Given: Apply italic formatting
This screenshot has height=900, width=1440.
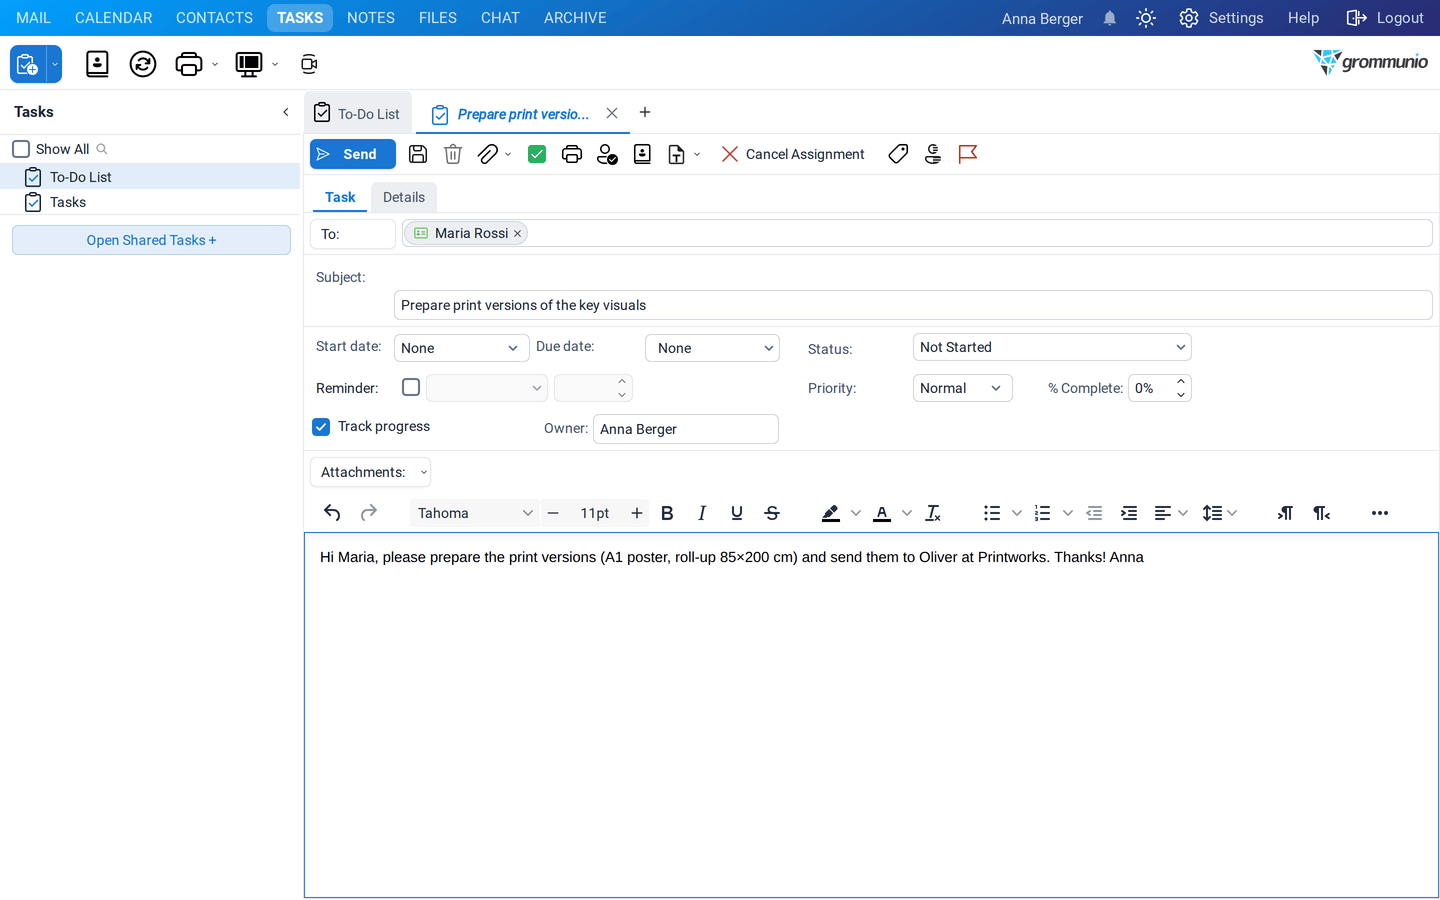Looking at the screenshot, I should click(x=702, y=513).
